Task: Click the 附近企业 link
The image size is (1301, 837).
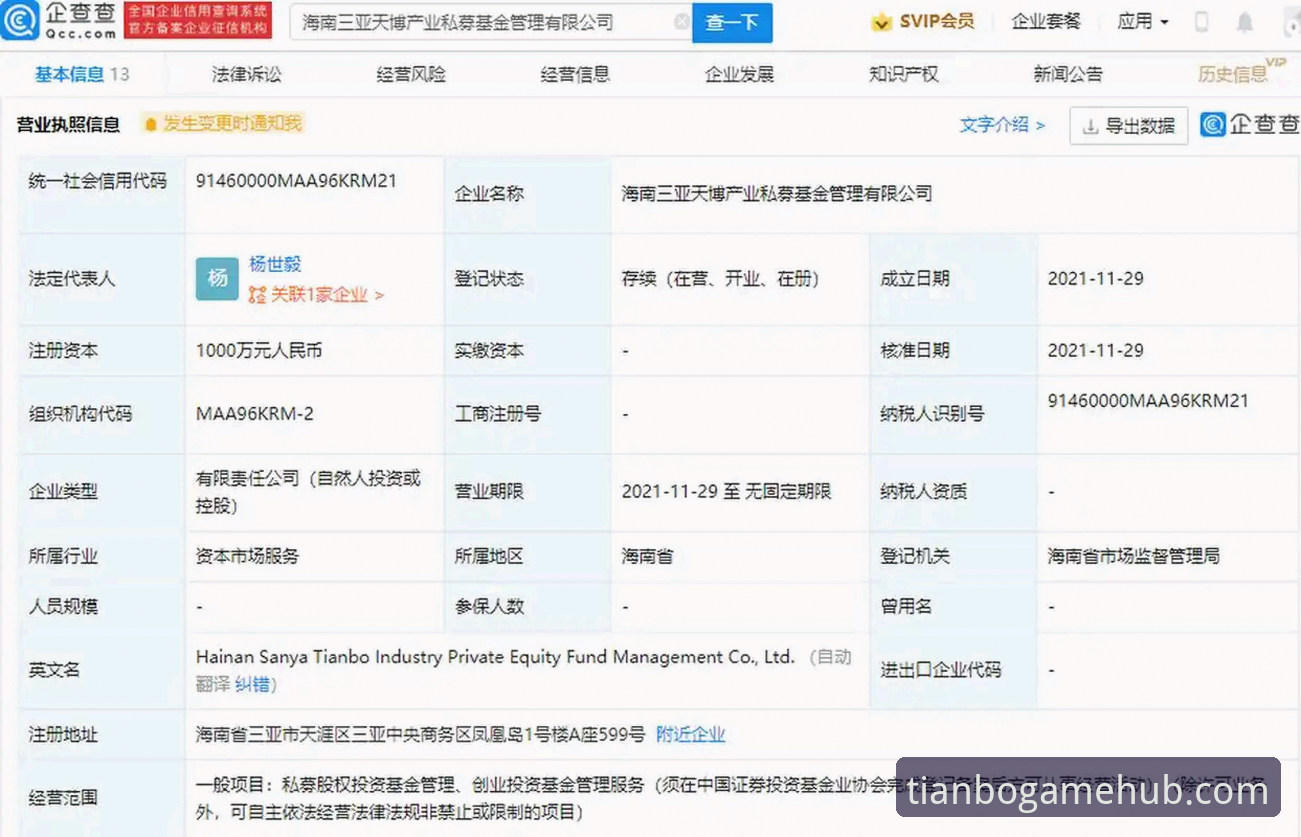Action: [690, 735]
